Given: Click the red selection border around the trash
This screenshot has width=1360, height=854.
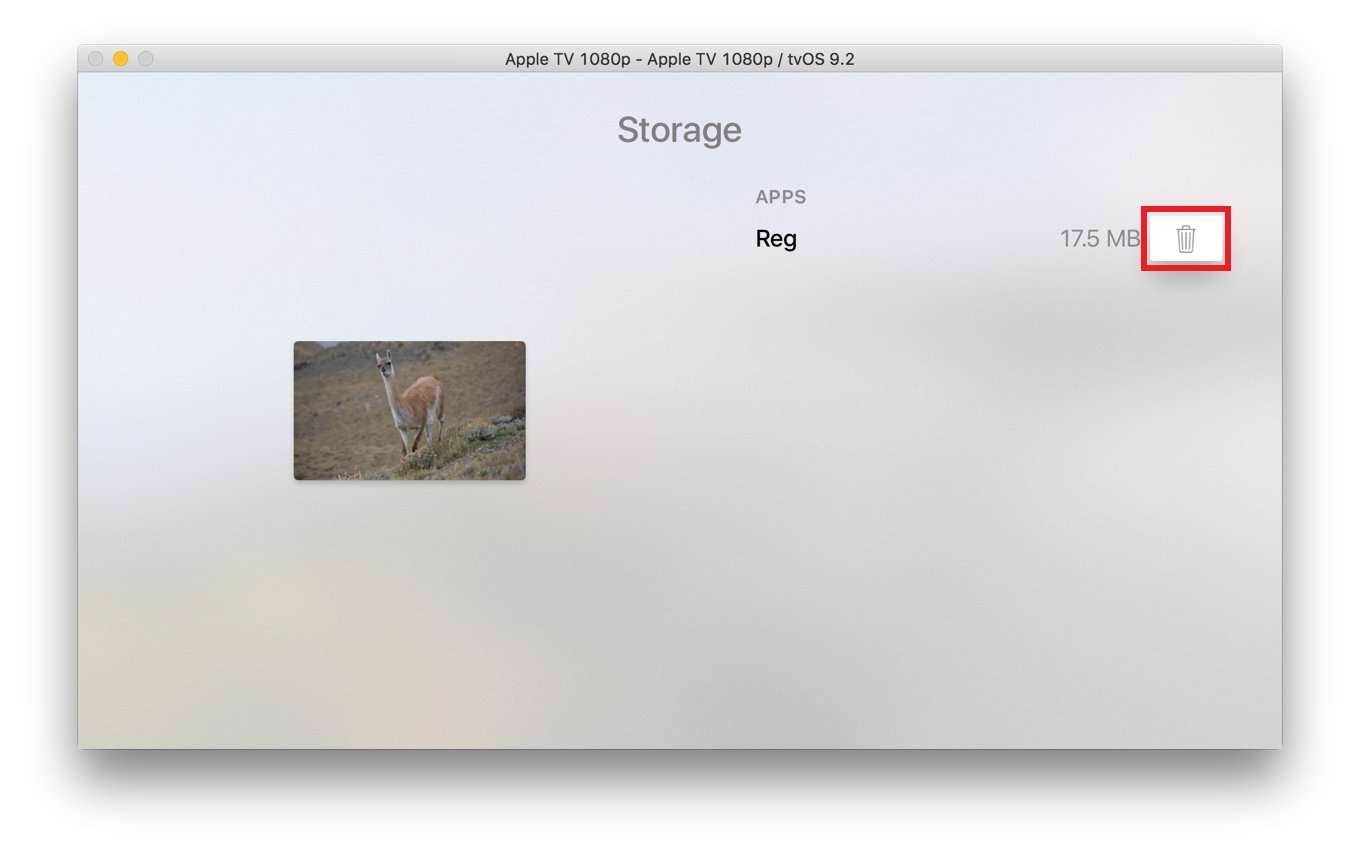Looking at the screenshot, I should [x=1186, y=211].
